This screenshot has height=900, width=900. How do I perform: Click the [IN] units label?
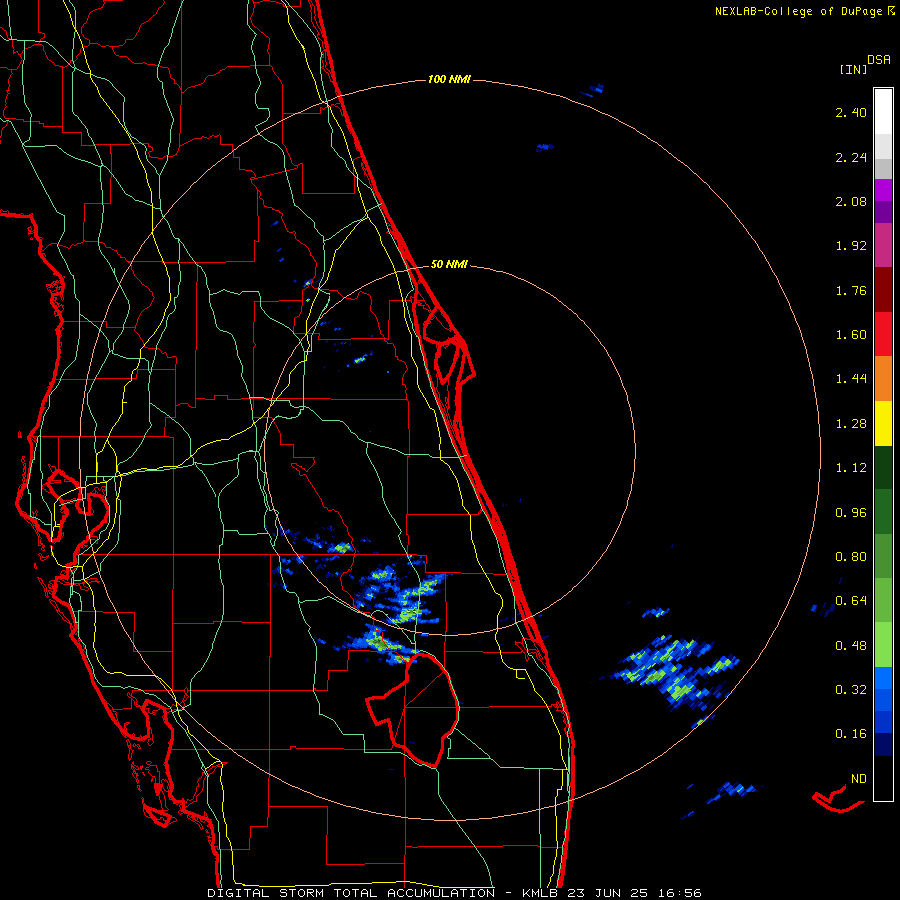click(x=853, y=69)
